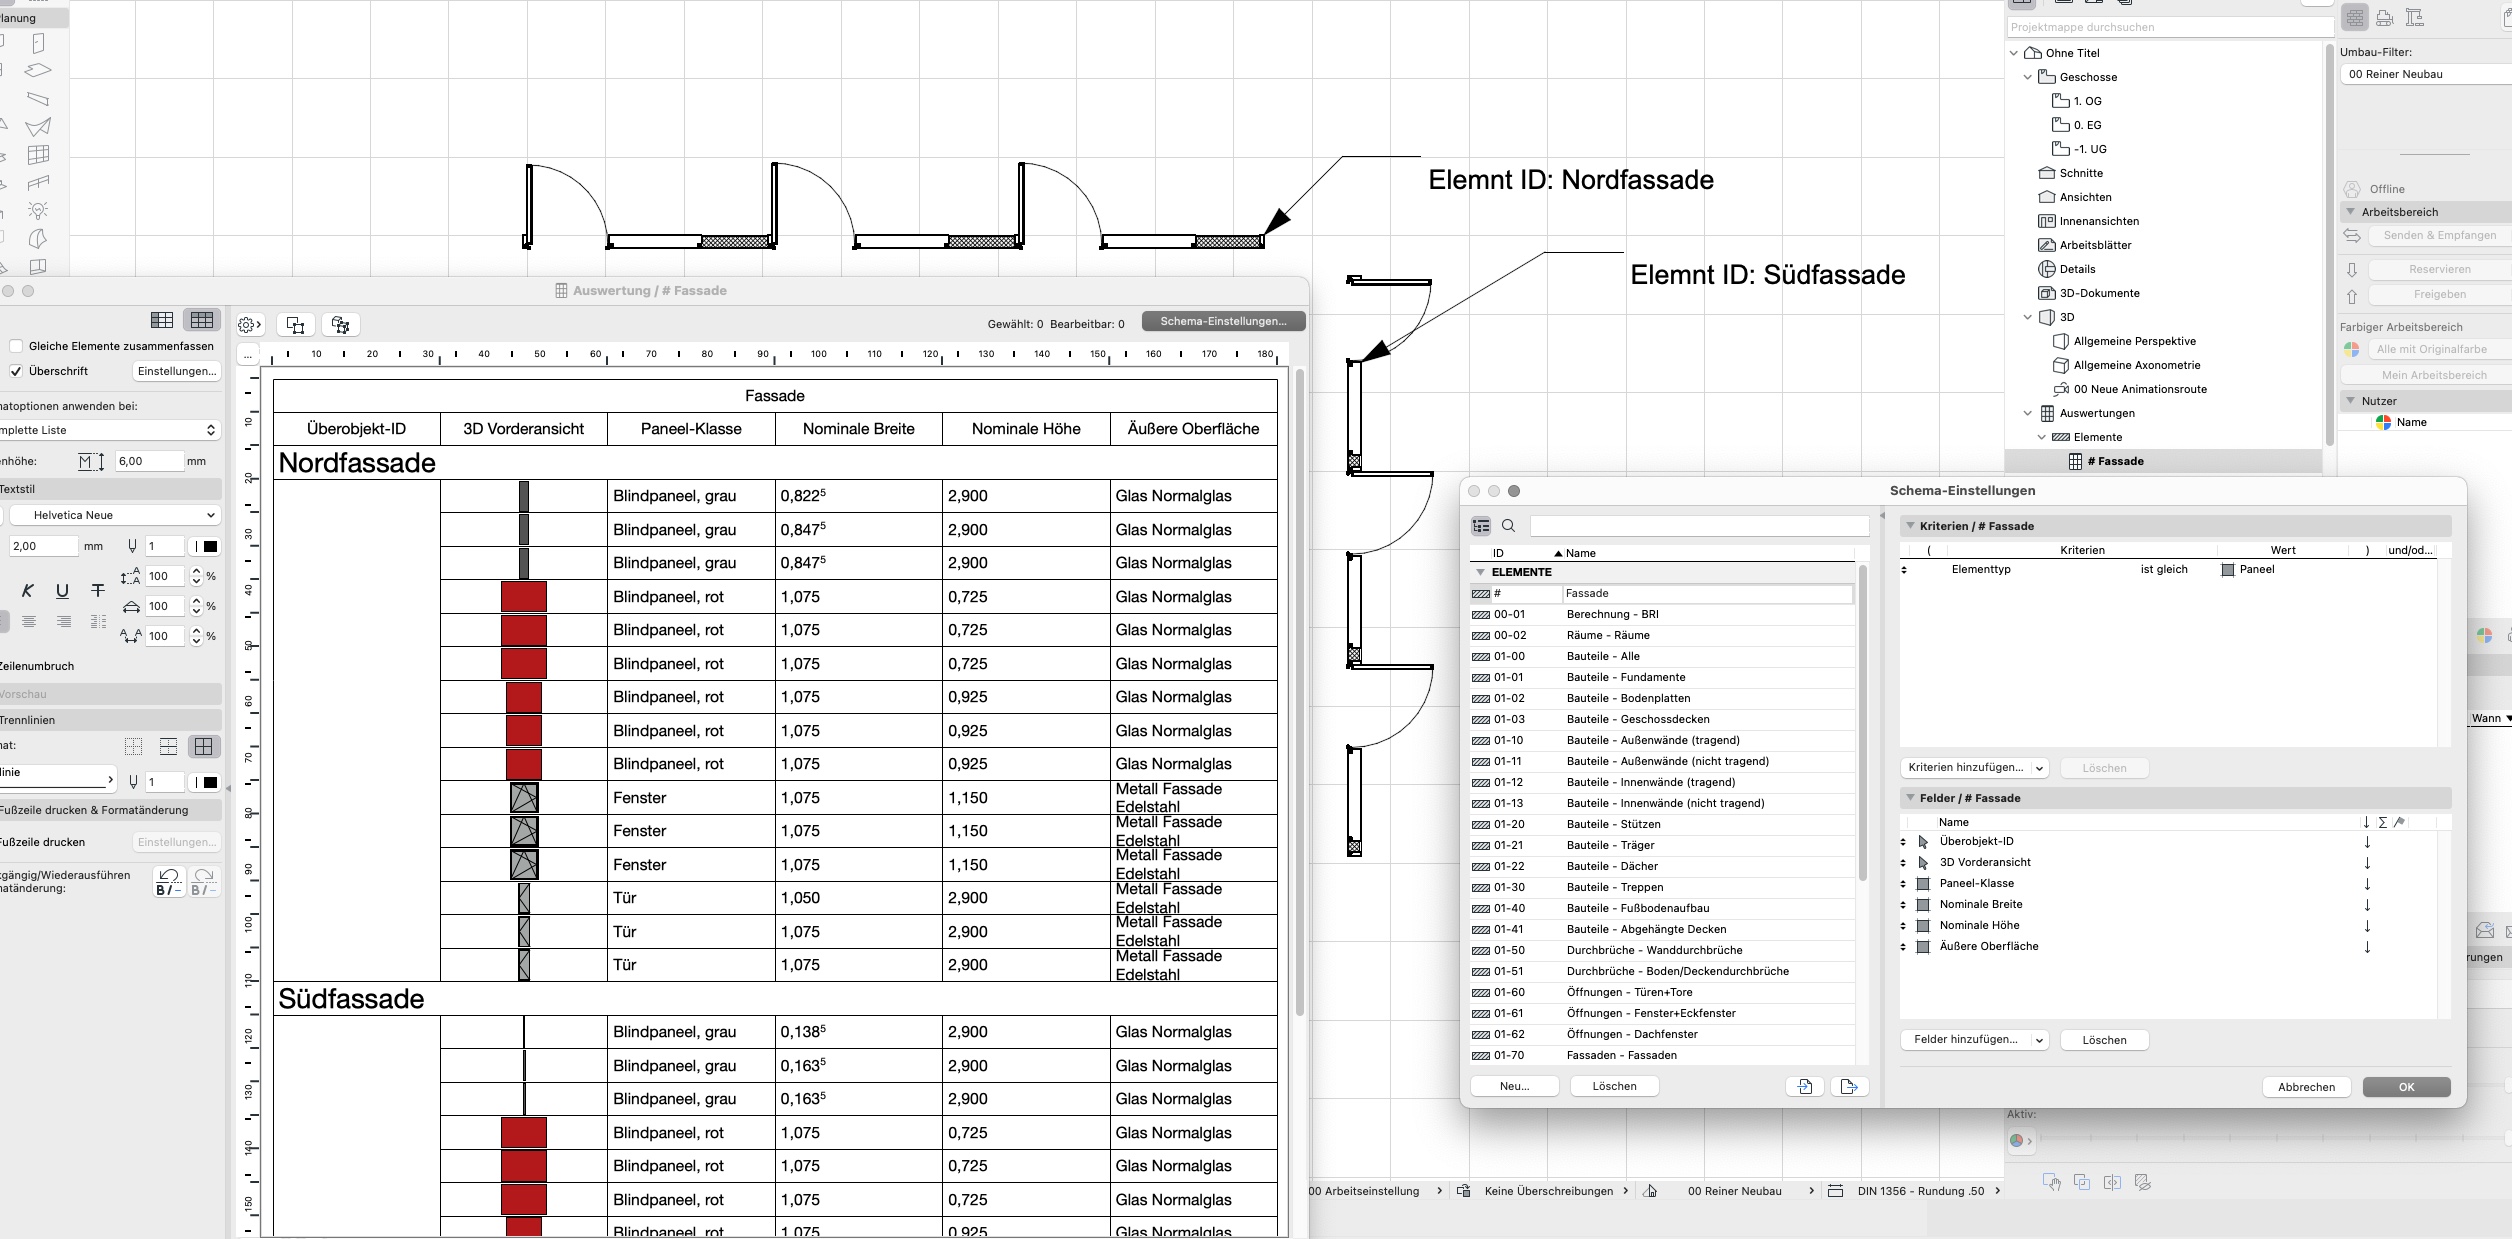2512x1239 pixels.
Task: Click black text pen color swatch
Action: [210, 546]
